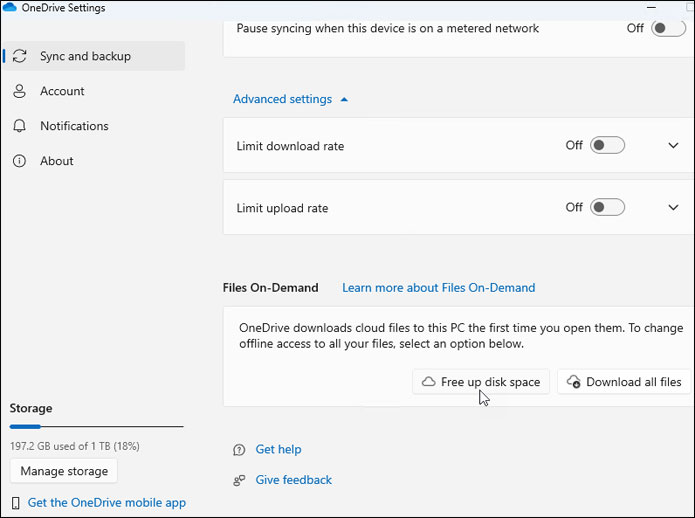Enable the Limit upload rate toggle
The width and height of the screenshot is (695, 518).
pyautogui.click(x=607, y=207)
